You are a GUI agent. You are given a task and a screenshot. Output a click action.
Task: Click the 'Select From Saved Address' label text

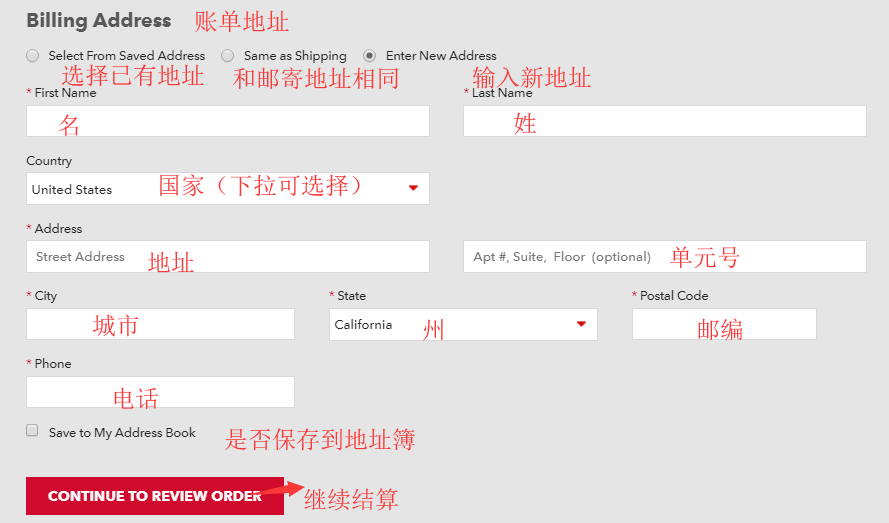point(126,56)
